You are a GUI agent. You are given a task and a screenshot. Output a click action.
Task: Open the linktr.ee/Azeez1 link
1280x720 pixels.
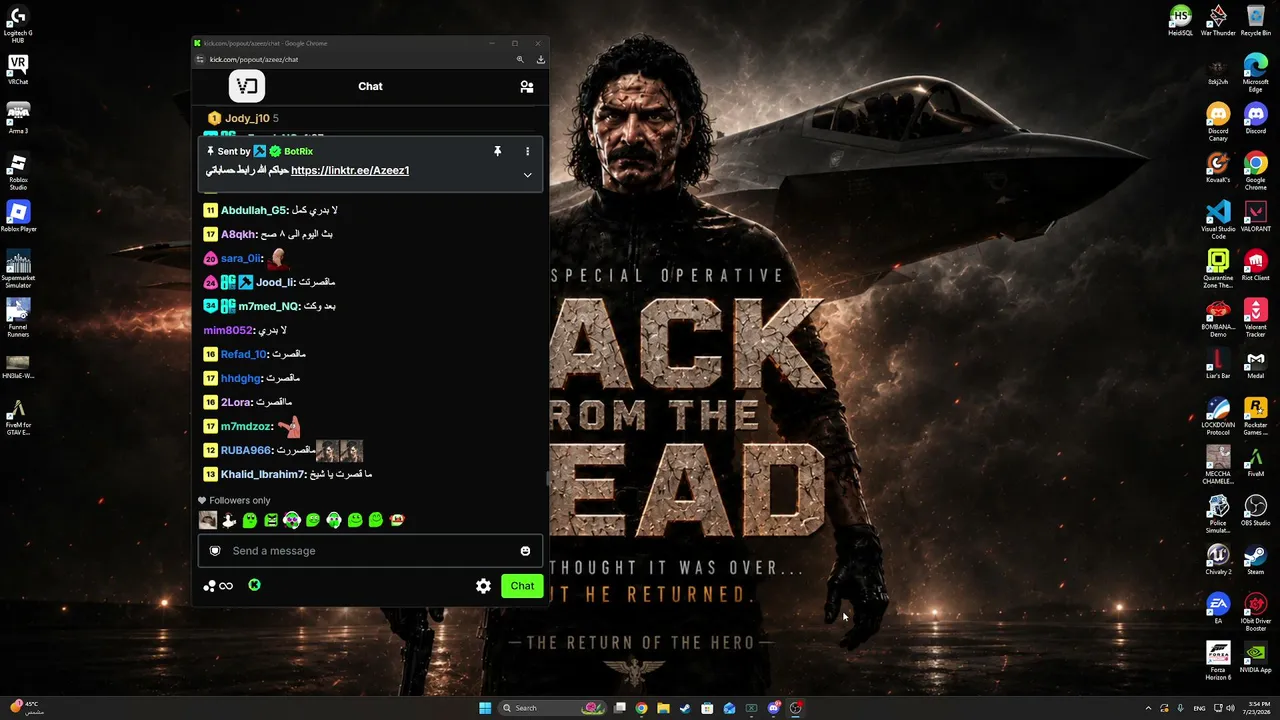coord(350,170)
